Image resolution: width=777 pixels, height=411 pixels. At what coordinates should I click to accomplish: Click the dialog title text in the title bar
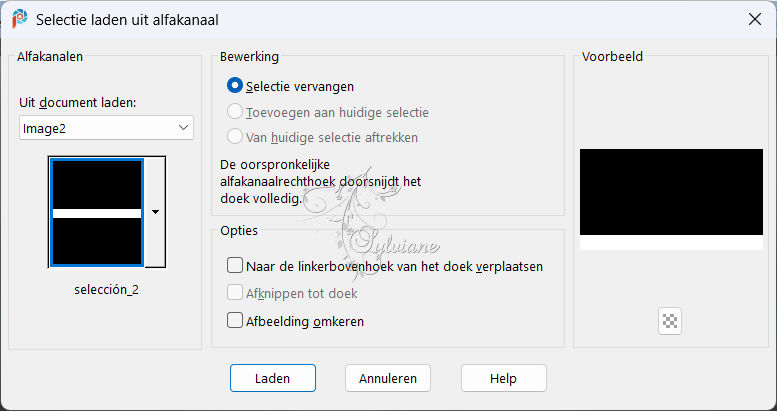(x=127, y=20)
